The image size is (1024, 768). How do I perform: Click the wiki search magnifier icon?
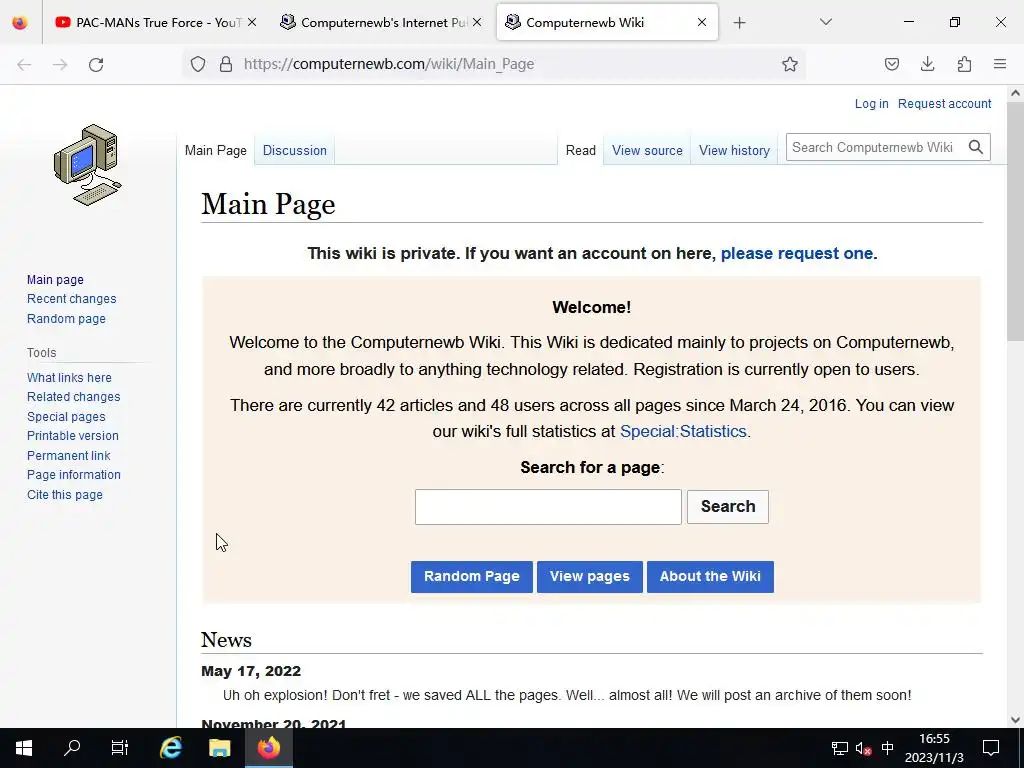pyautogui.click(x=976, y=147)
